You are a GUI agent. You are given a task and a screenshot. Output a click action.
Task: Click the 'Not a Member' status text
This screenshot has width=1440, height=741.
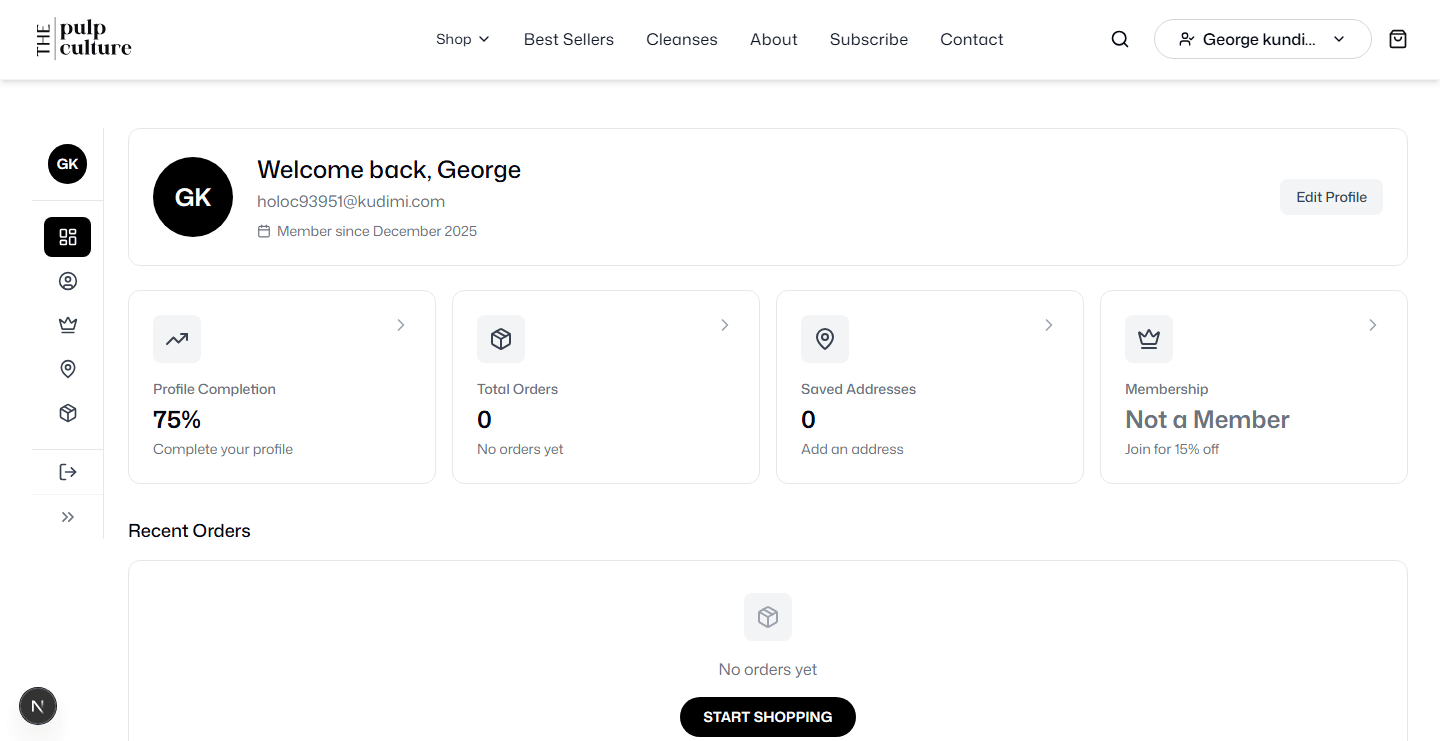(x=1207, y=419)
